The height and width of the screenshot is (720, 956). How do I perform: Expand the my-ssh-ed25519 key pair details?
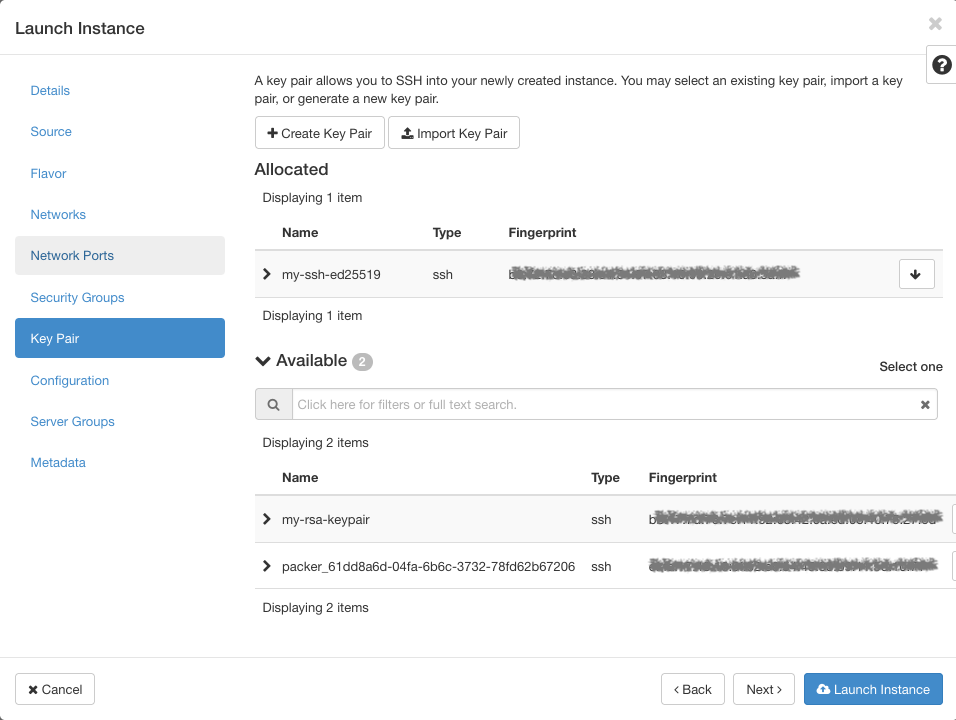coord(267,274)
